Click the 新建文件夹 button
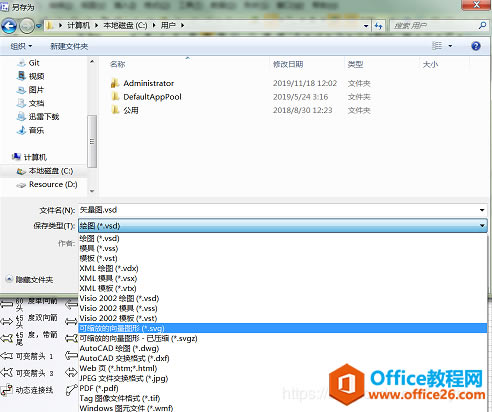Viewport: 492px width, 412px height. 69,46
